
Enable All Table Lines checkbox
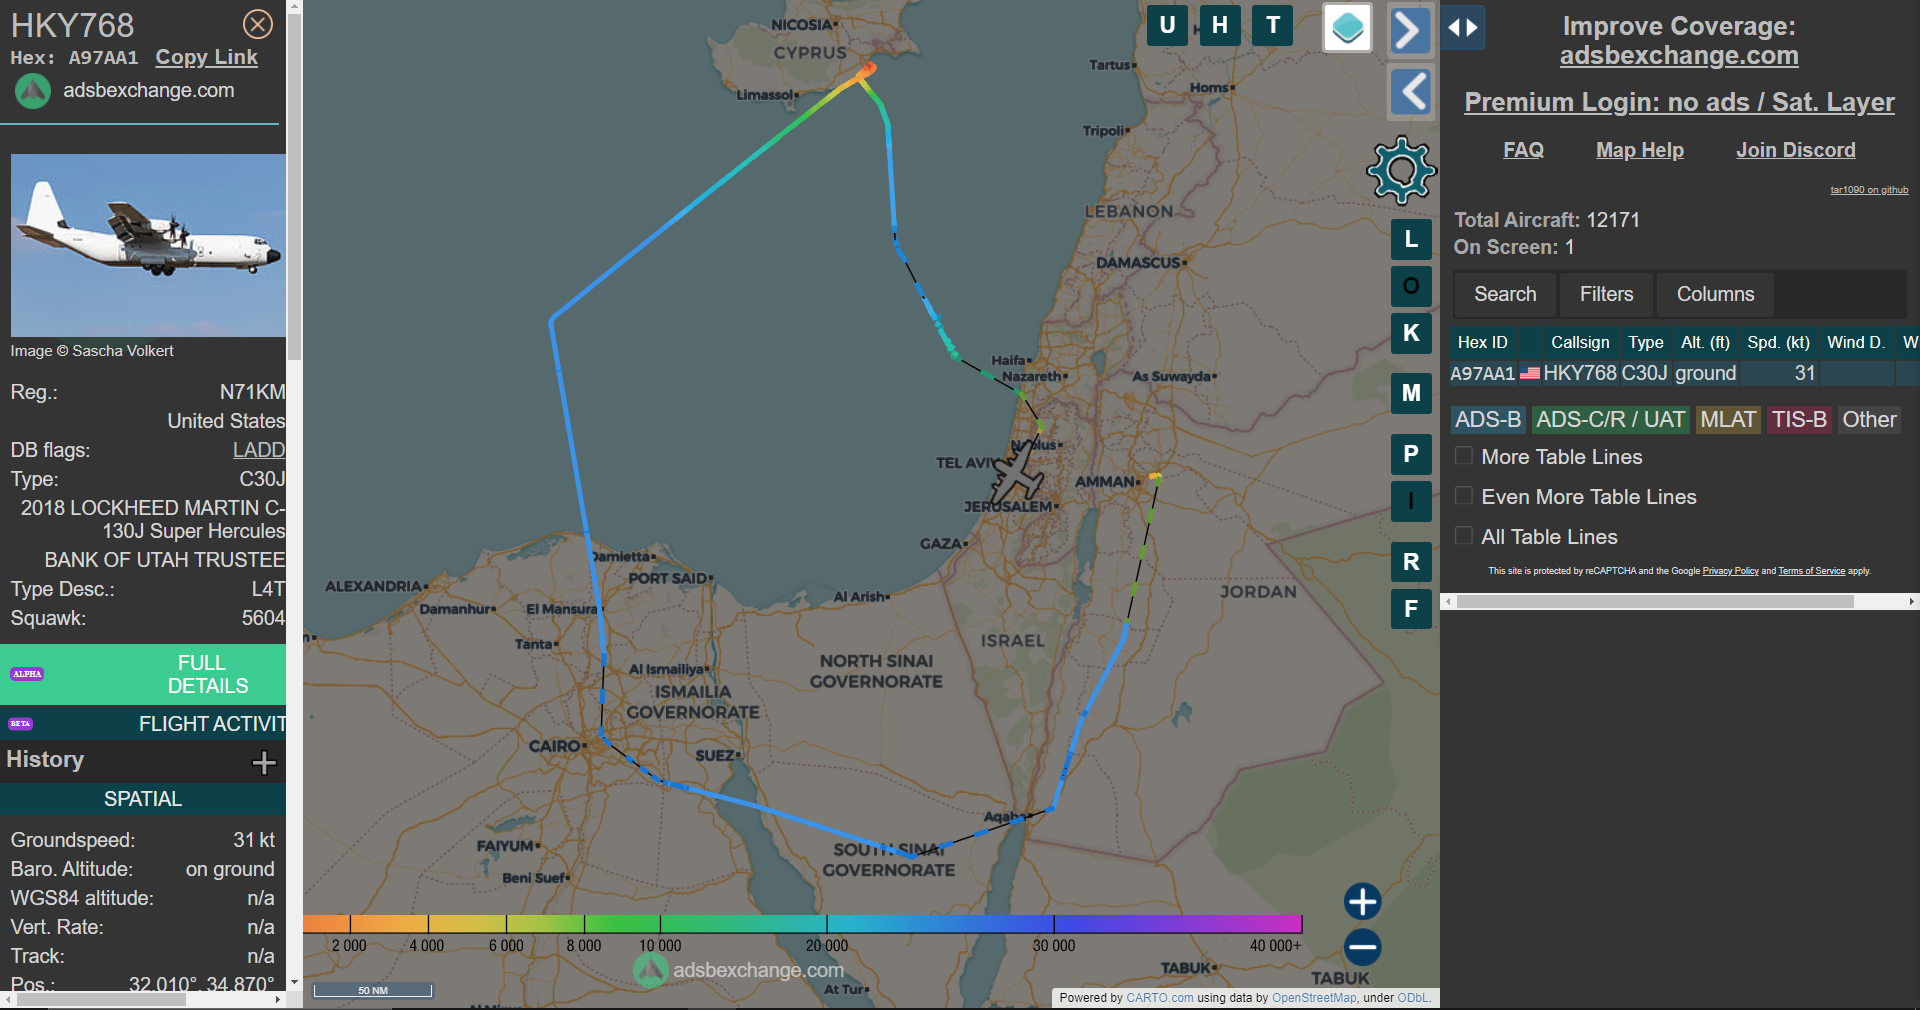(1463, 536)
